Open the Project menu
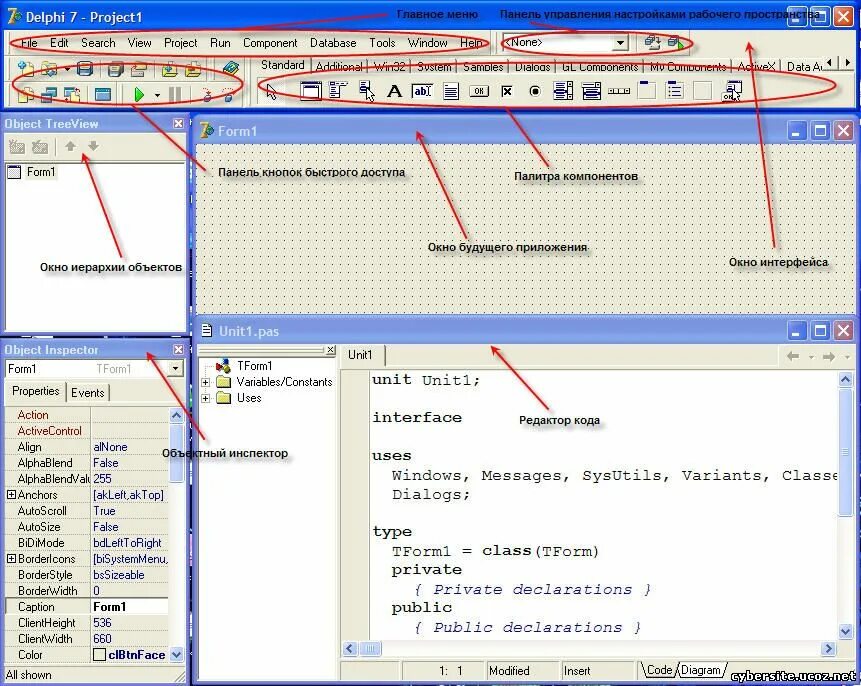 [181, 43]
